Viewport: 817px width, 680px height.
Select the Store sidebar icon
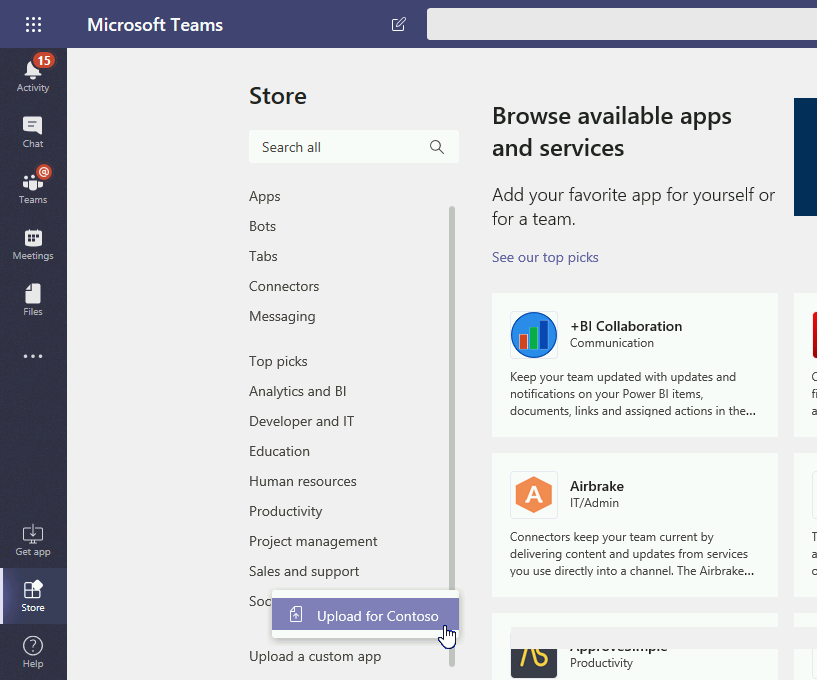coord(33,596)
